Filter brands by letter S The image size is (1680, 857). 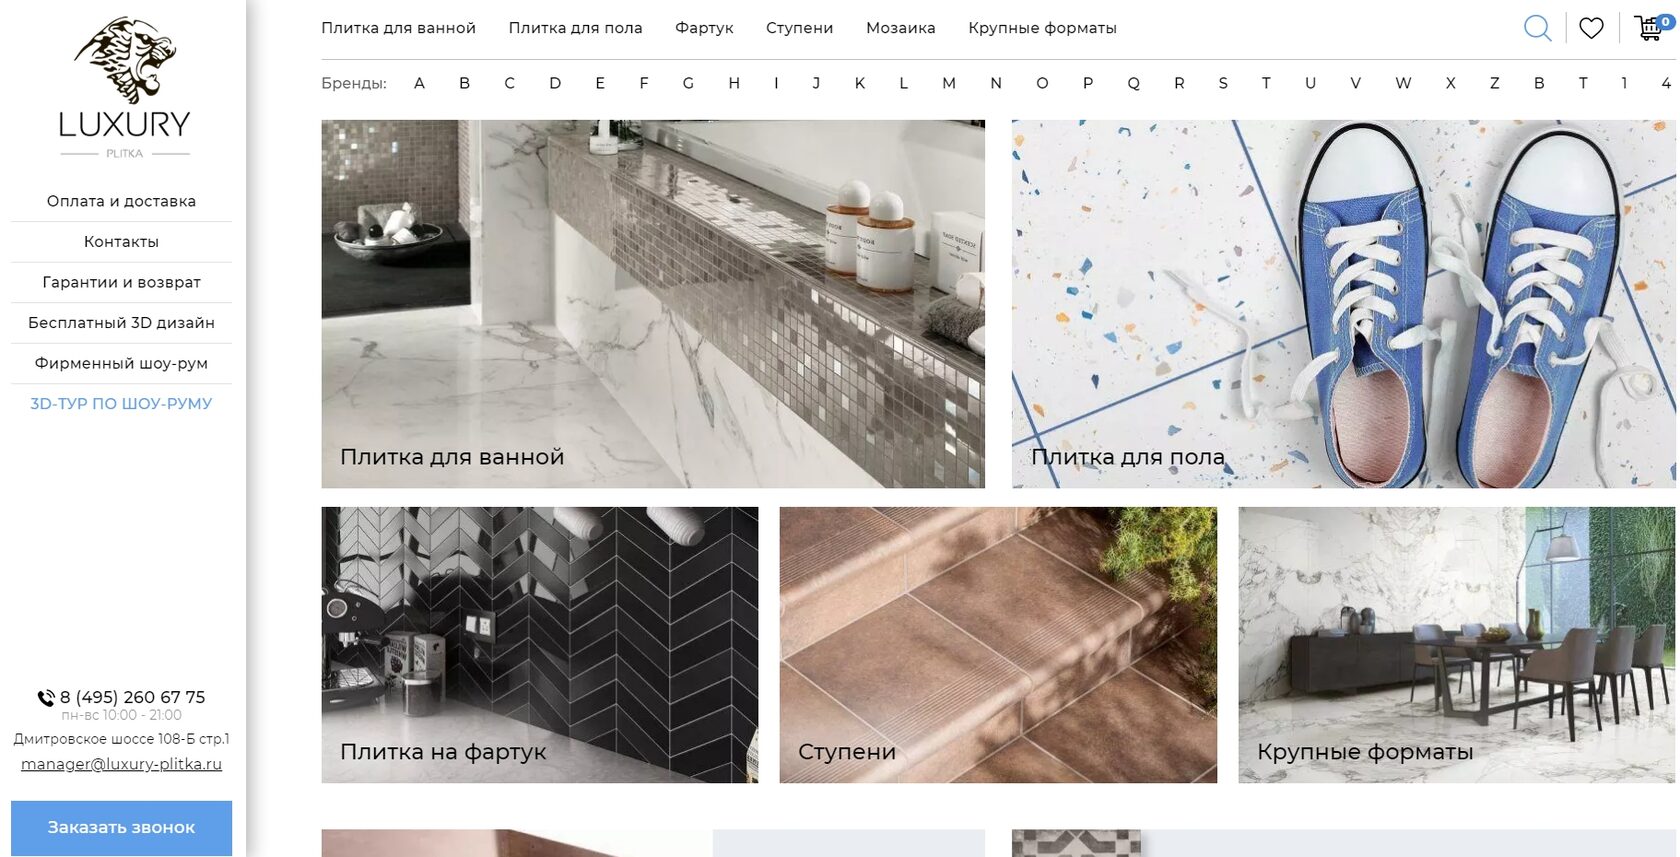1223,83
